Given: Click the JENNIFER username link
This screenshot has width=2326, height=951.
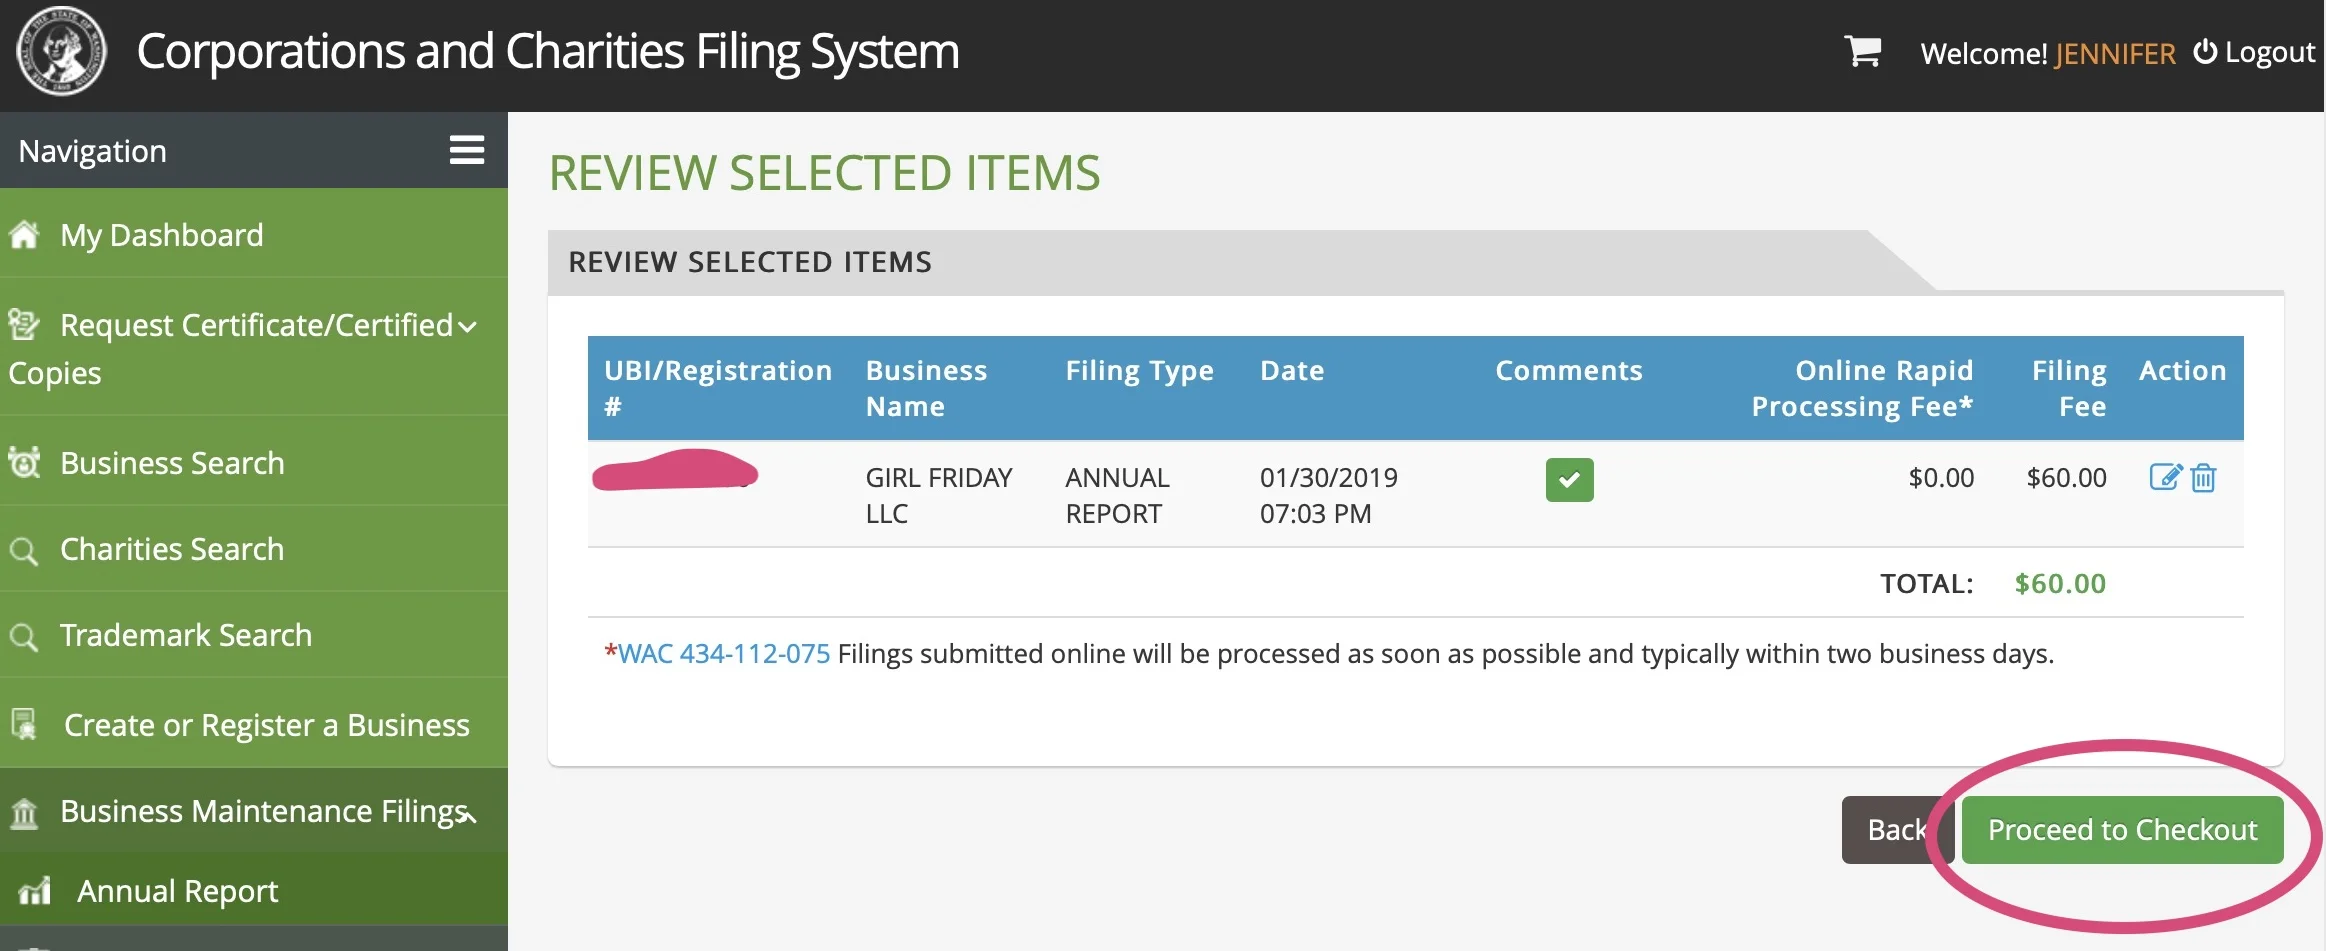Looking at the screenshot, I should click(x=2115, y=53).
